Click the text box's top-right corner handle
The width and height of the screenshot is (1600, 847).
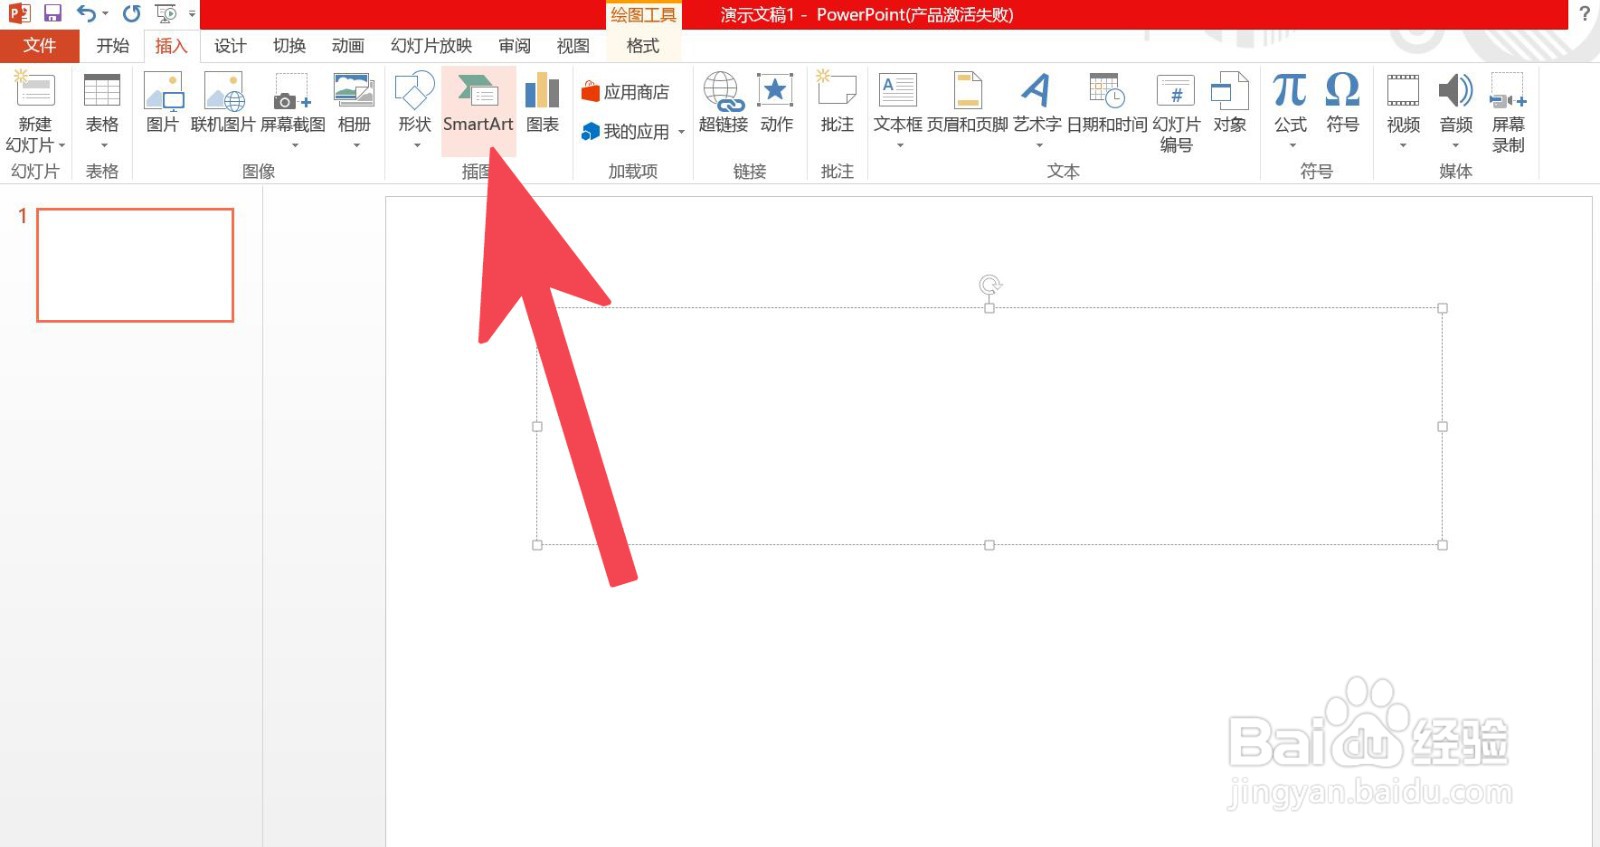point(1442,308)
